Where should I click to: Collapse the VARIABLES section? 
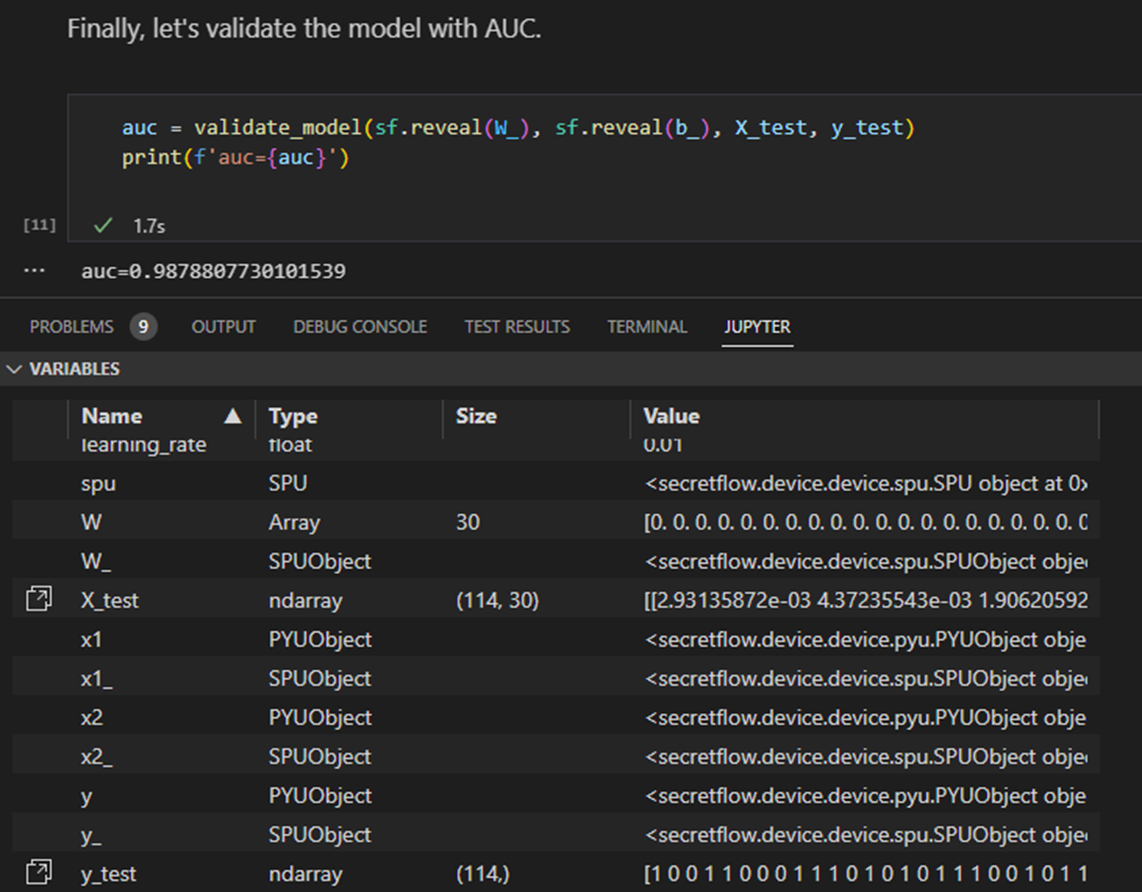tap(14, 368)
